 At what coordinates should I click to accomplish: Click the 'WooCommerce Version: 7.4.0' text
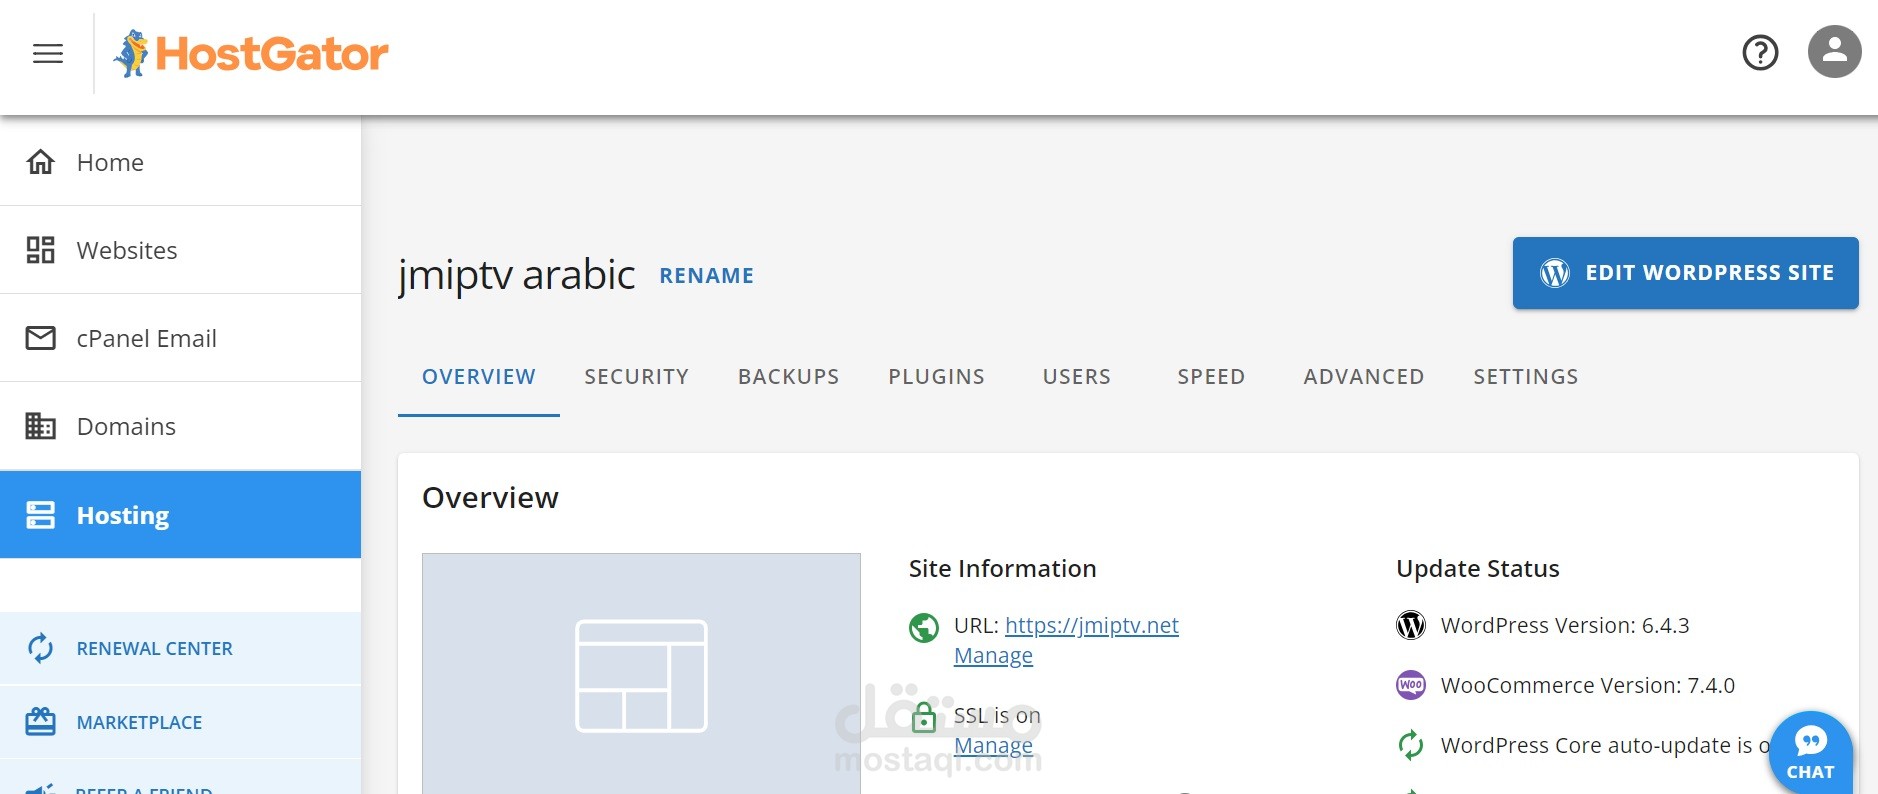coord(1588,686)
